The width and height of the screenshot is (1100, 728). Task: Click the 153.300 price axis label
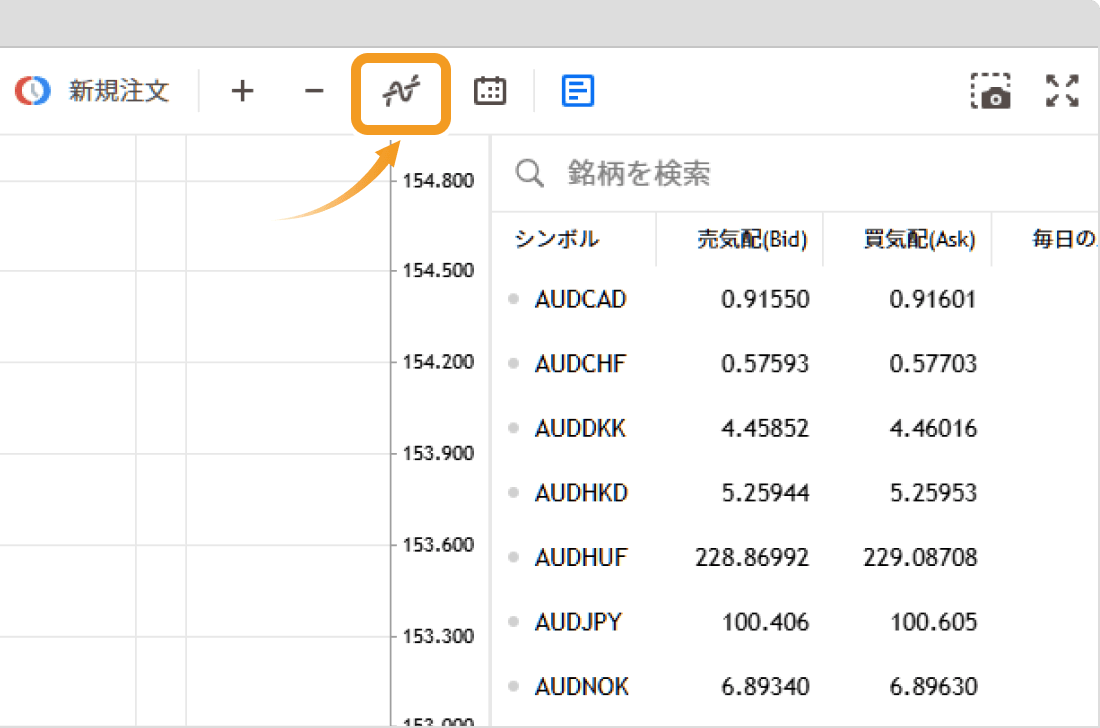point(438,636)
